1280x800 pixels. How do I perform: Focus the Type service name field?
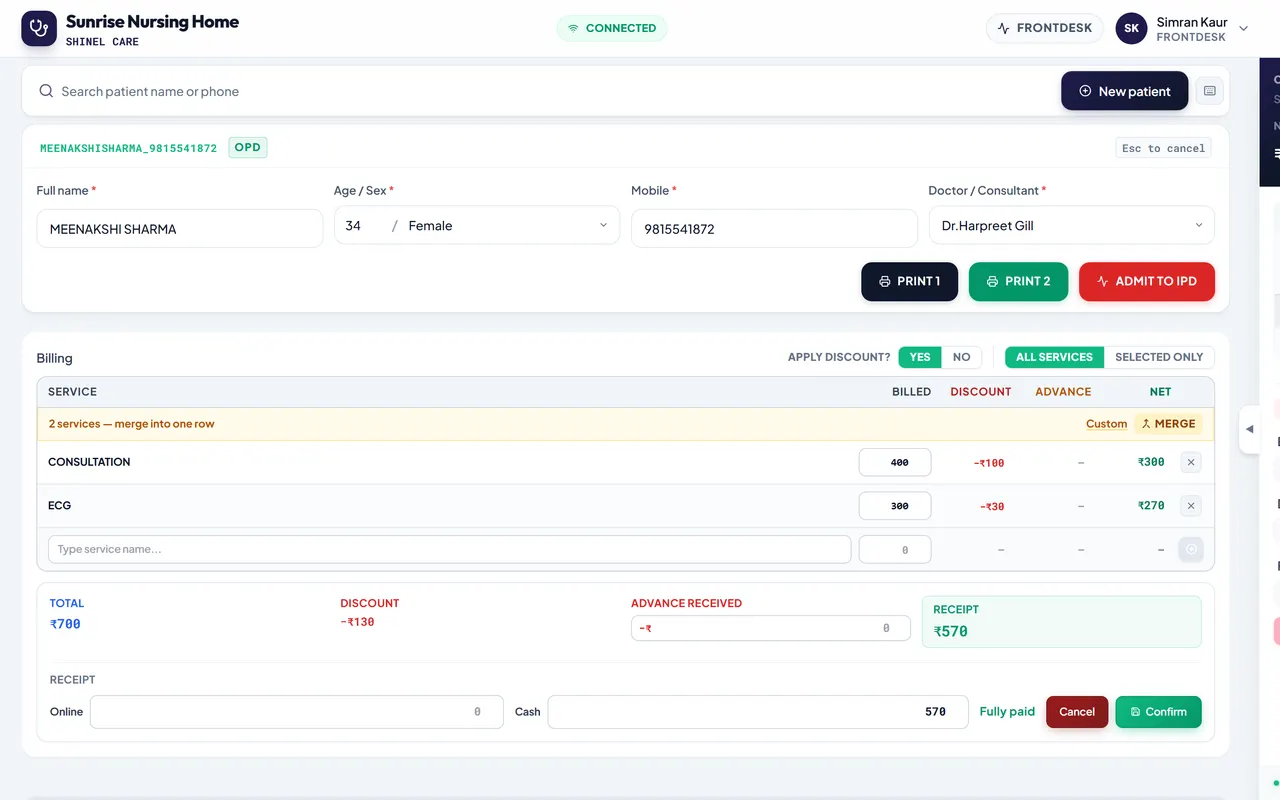pos(449,549)
